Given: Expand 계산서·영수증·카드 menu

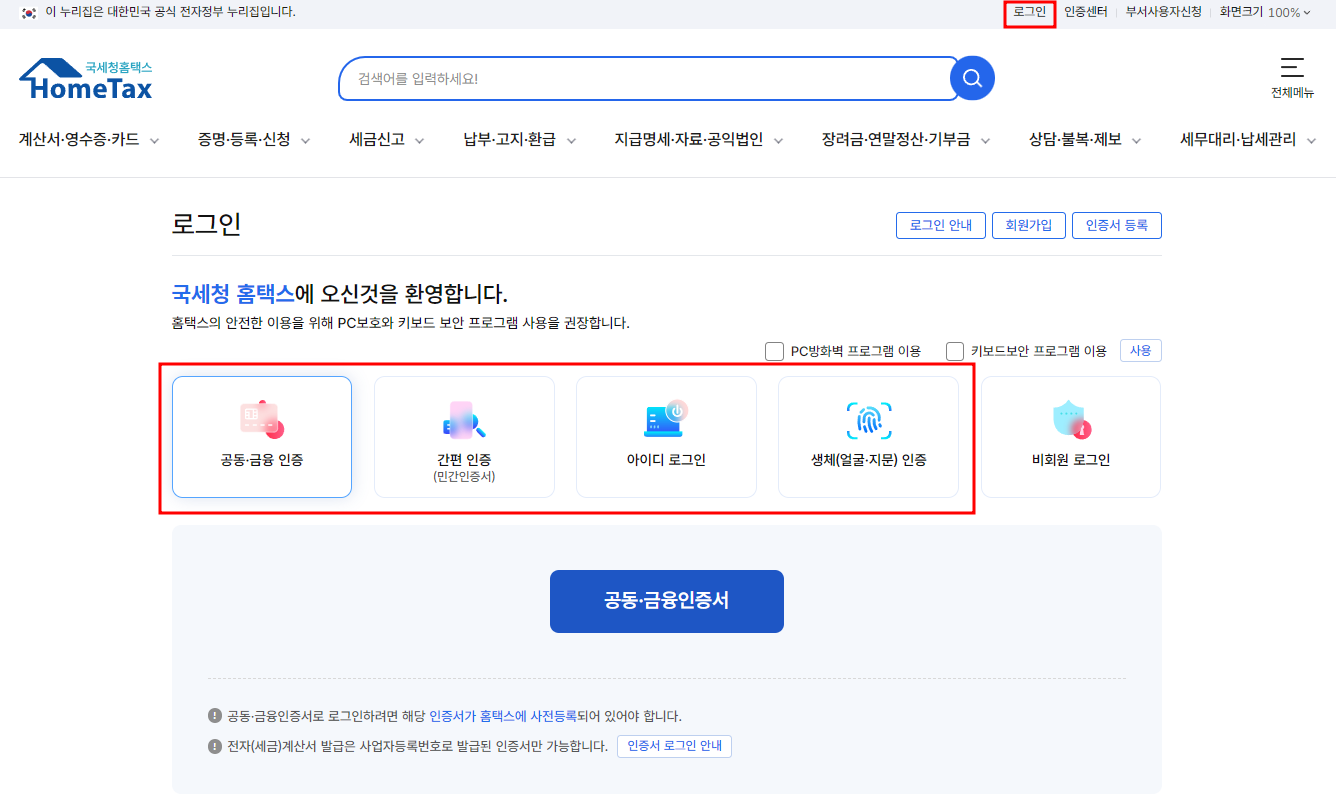Looking at the screenshot, I should [89, 140].
